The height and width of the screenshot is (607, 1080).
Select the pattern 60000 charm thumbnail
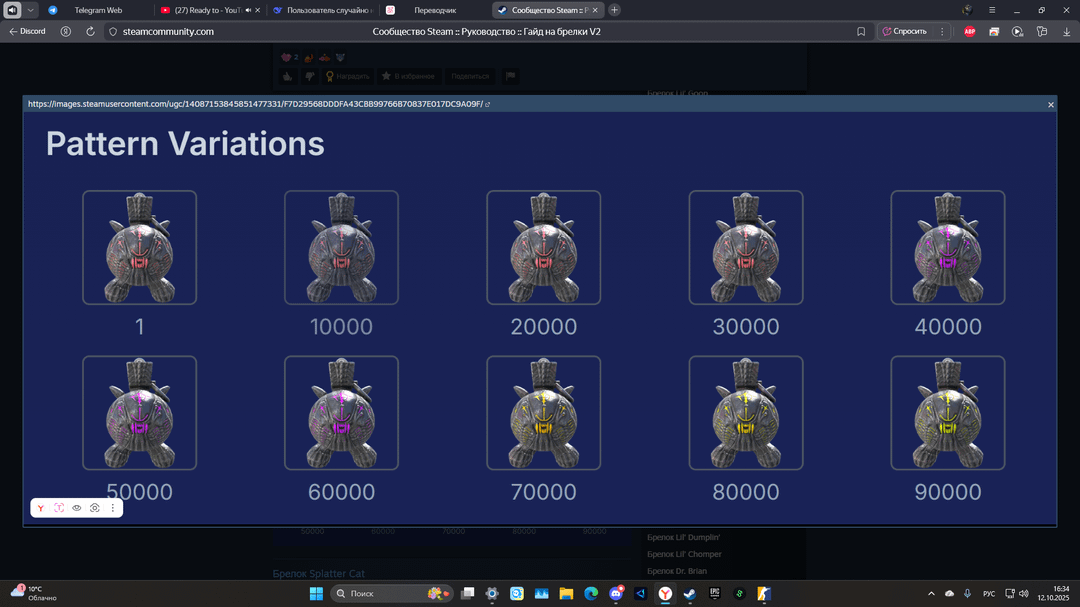(x=341, y=413)
